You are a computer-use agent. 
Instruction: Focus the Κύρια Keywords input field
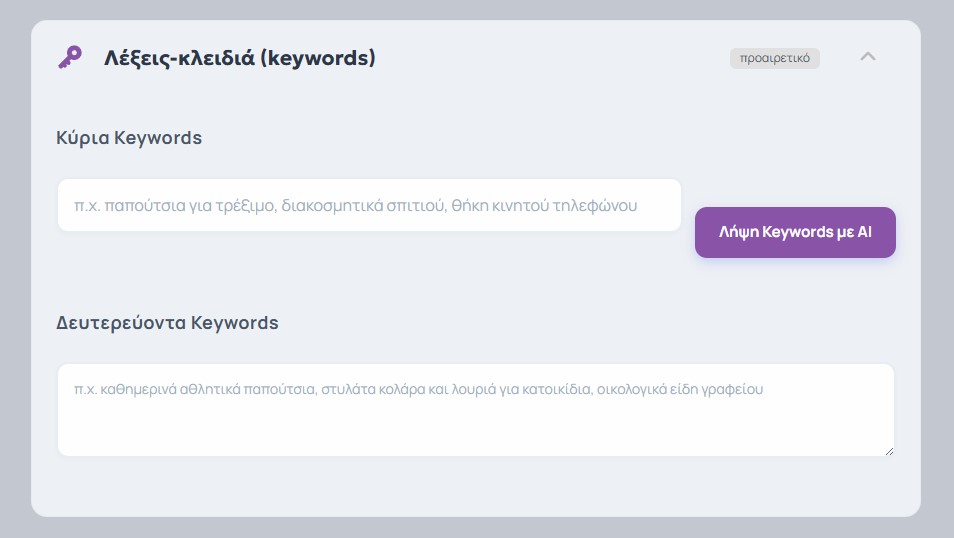pyautogui.click(x=369, y=205)
